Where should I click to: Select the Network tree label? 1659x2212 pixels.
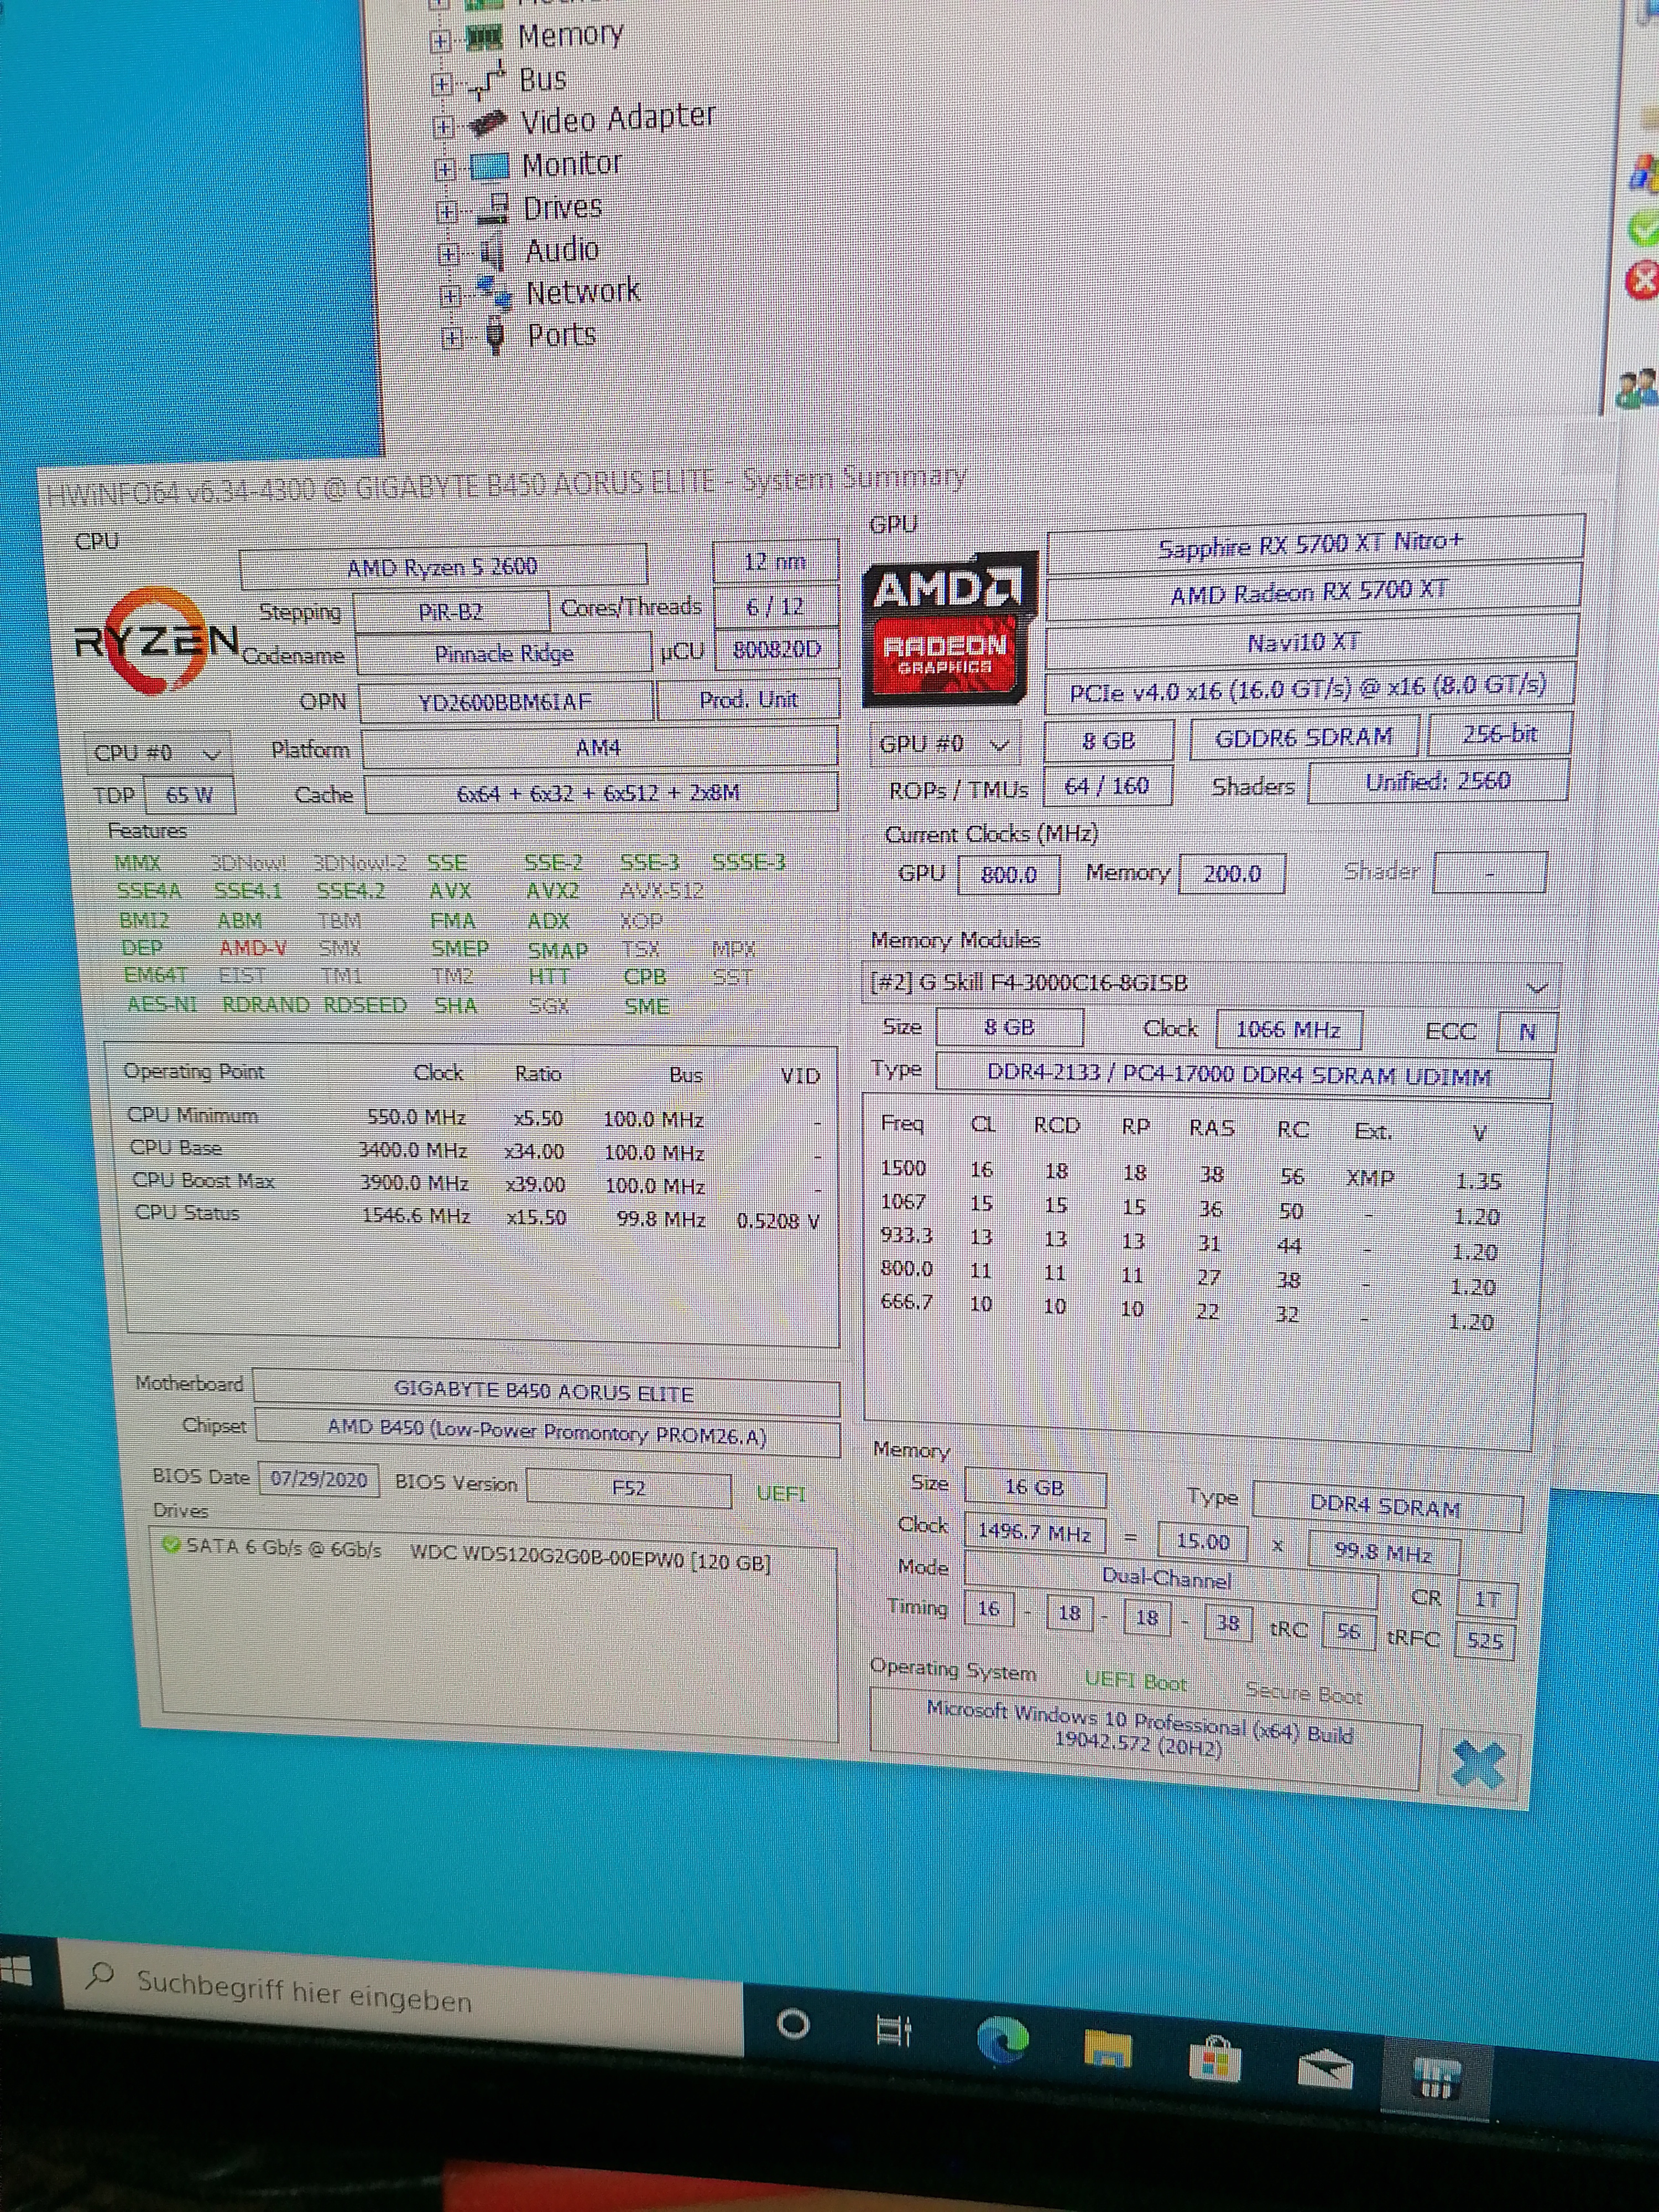[x=583, y=292]
